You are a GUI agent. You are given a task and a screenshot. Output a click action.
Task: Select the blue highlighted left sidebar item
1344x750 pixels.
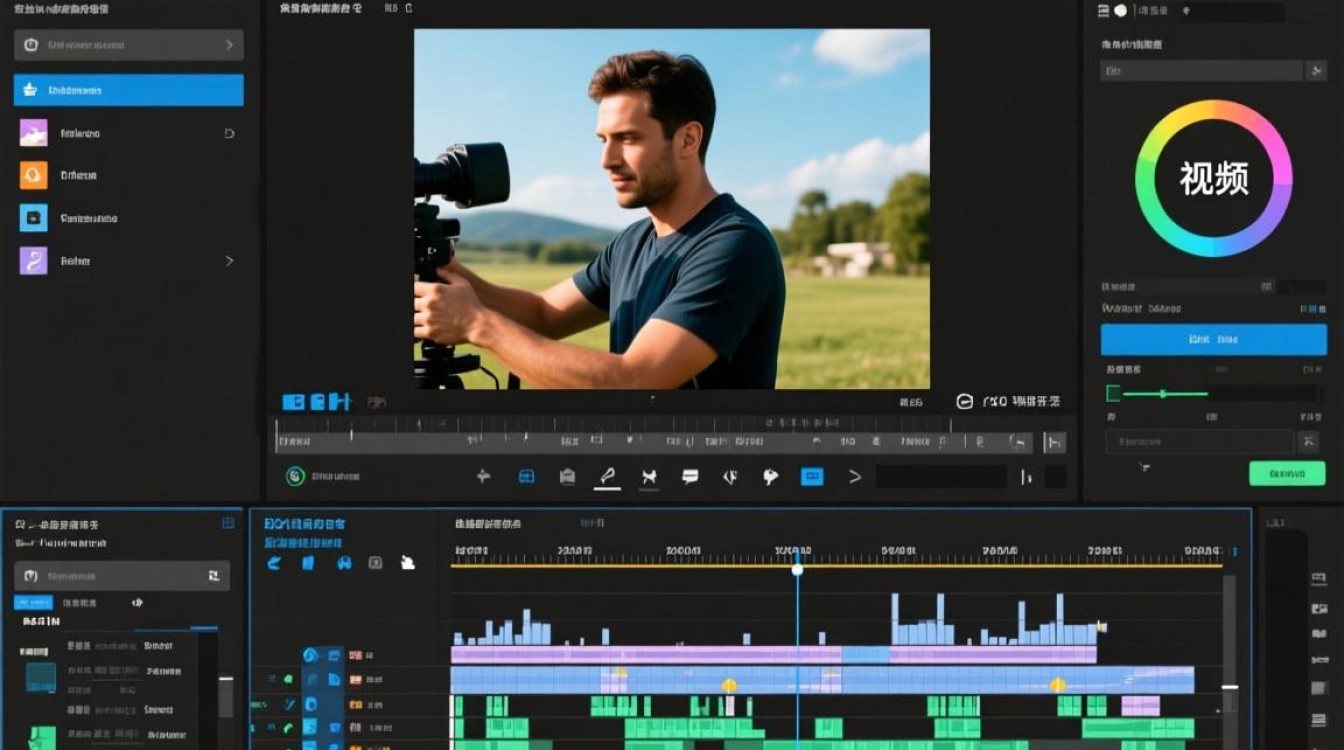point(128,90)
